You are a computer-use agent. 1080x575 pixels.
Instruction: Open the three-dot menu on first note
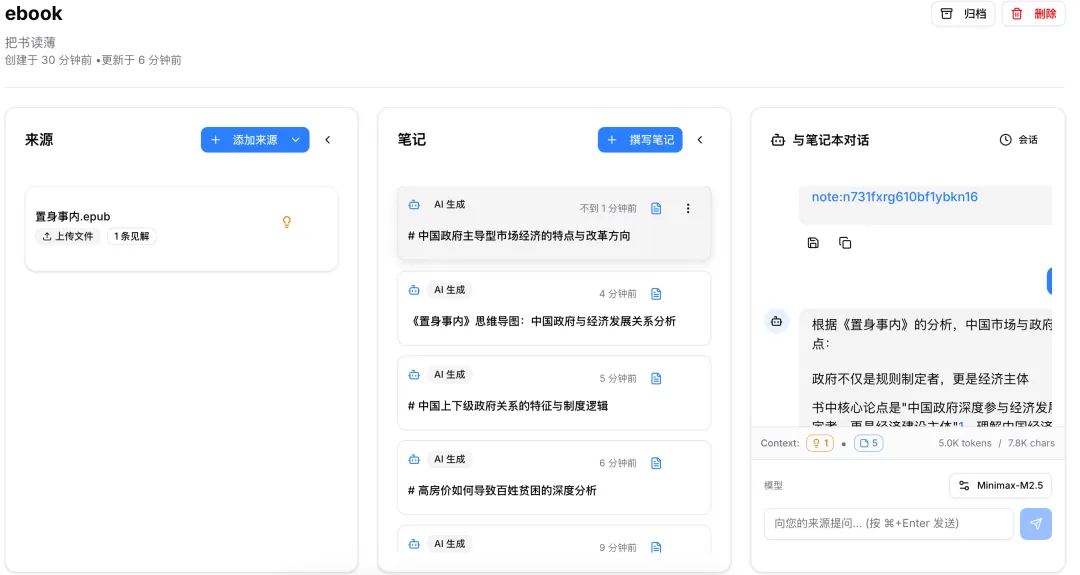click(x=687, y=209)
